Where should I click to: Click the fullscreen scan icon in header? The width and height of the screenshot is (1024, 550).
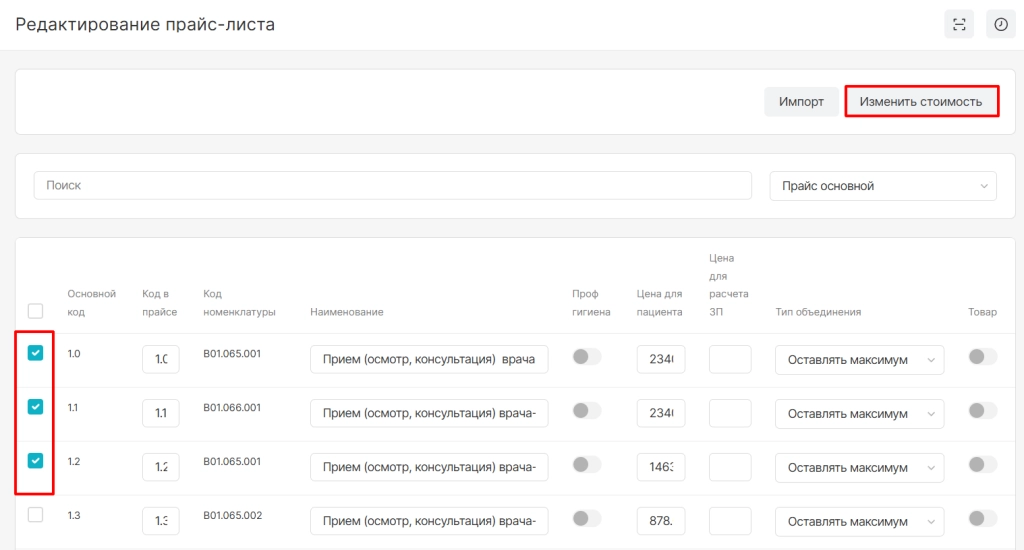point(959,25)
